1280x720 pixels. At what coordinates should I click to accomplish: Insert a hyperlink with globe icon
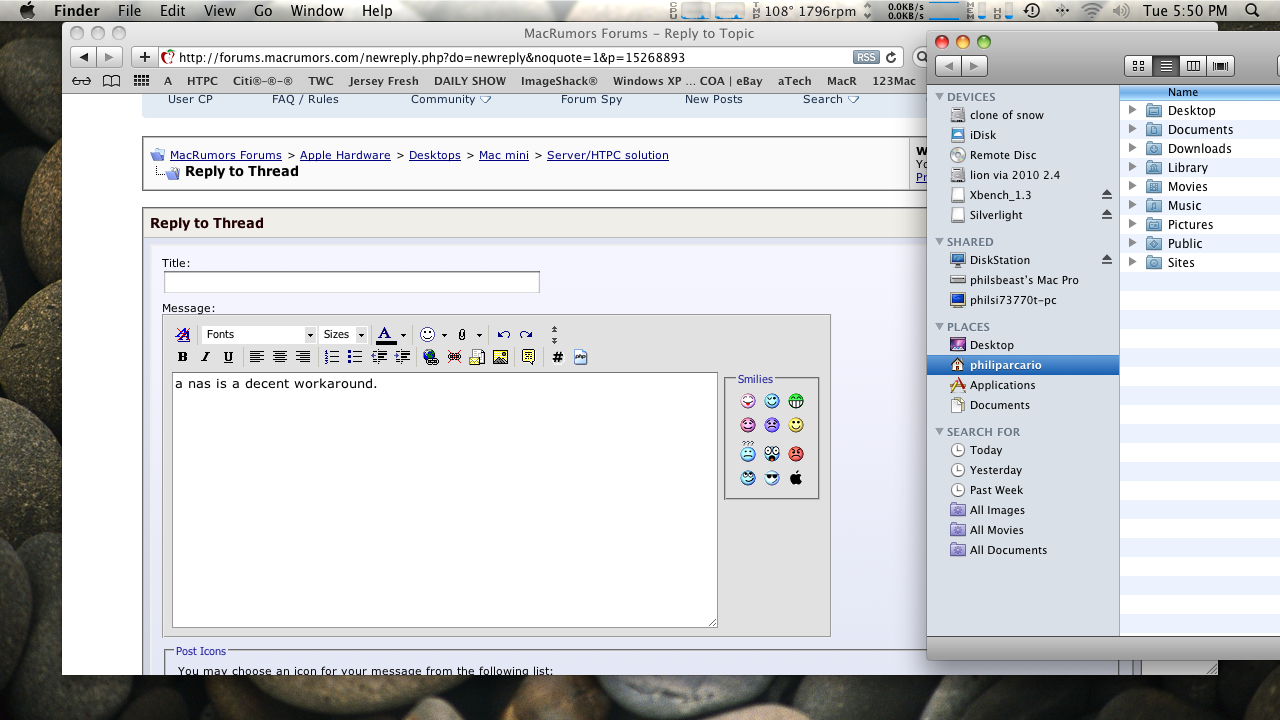[431, 357]
